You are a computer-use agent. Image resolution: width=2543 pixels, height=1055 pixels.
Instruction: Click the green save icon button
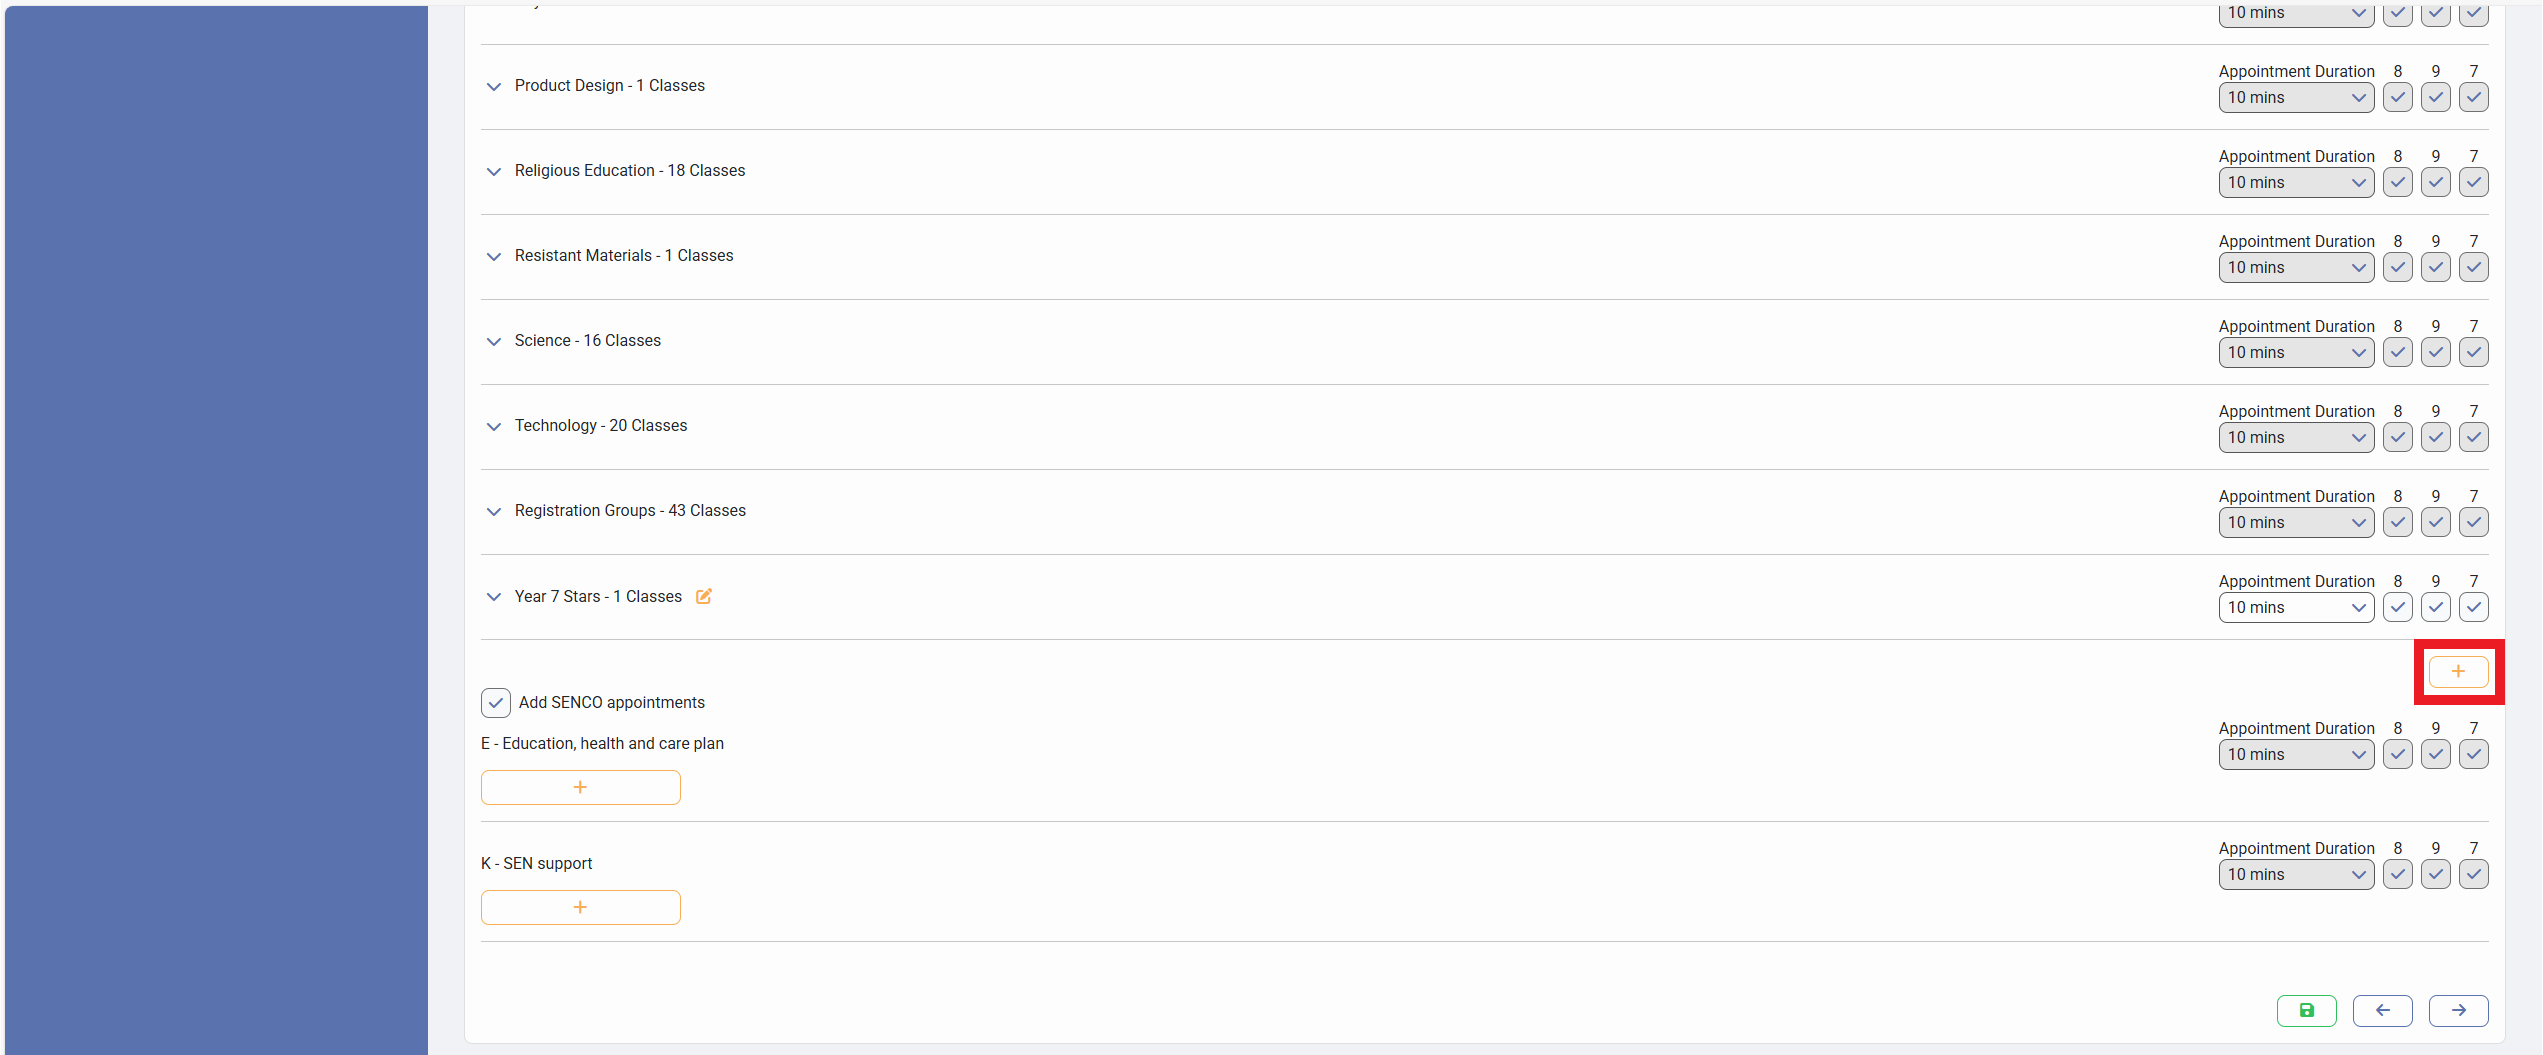click(x=2306, y=1010)
